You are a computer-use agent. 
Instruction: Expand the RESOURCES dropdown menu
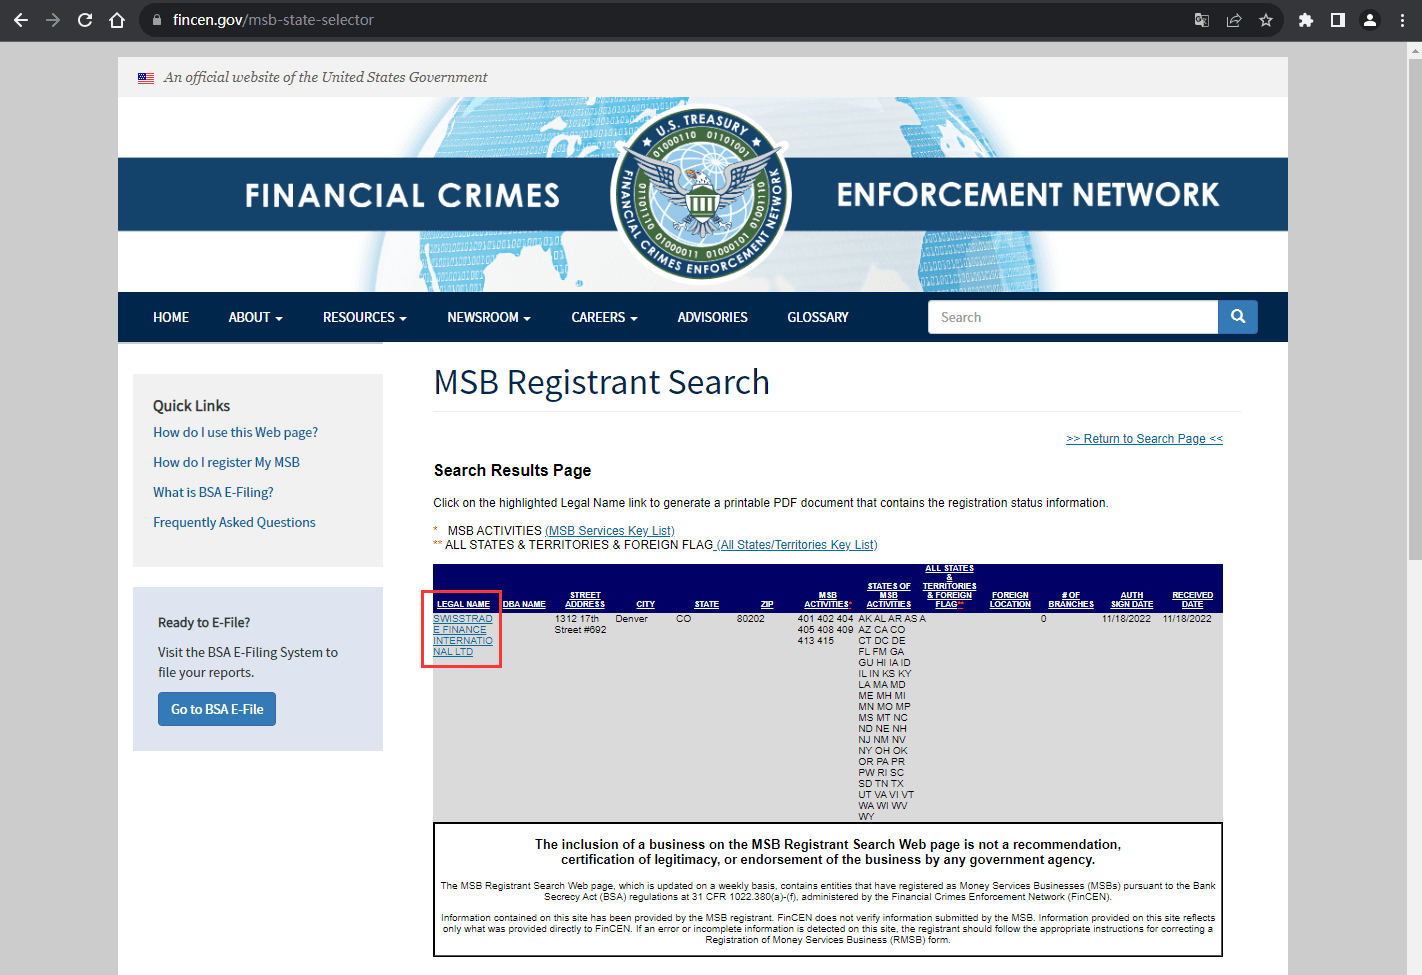click(365, 317)
